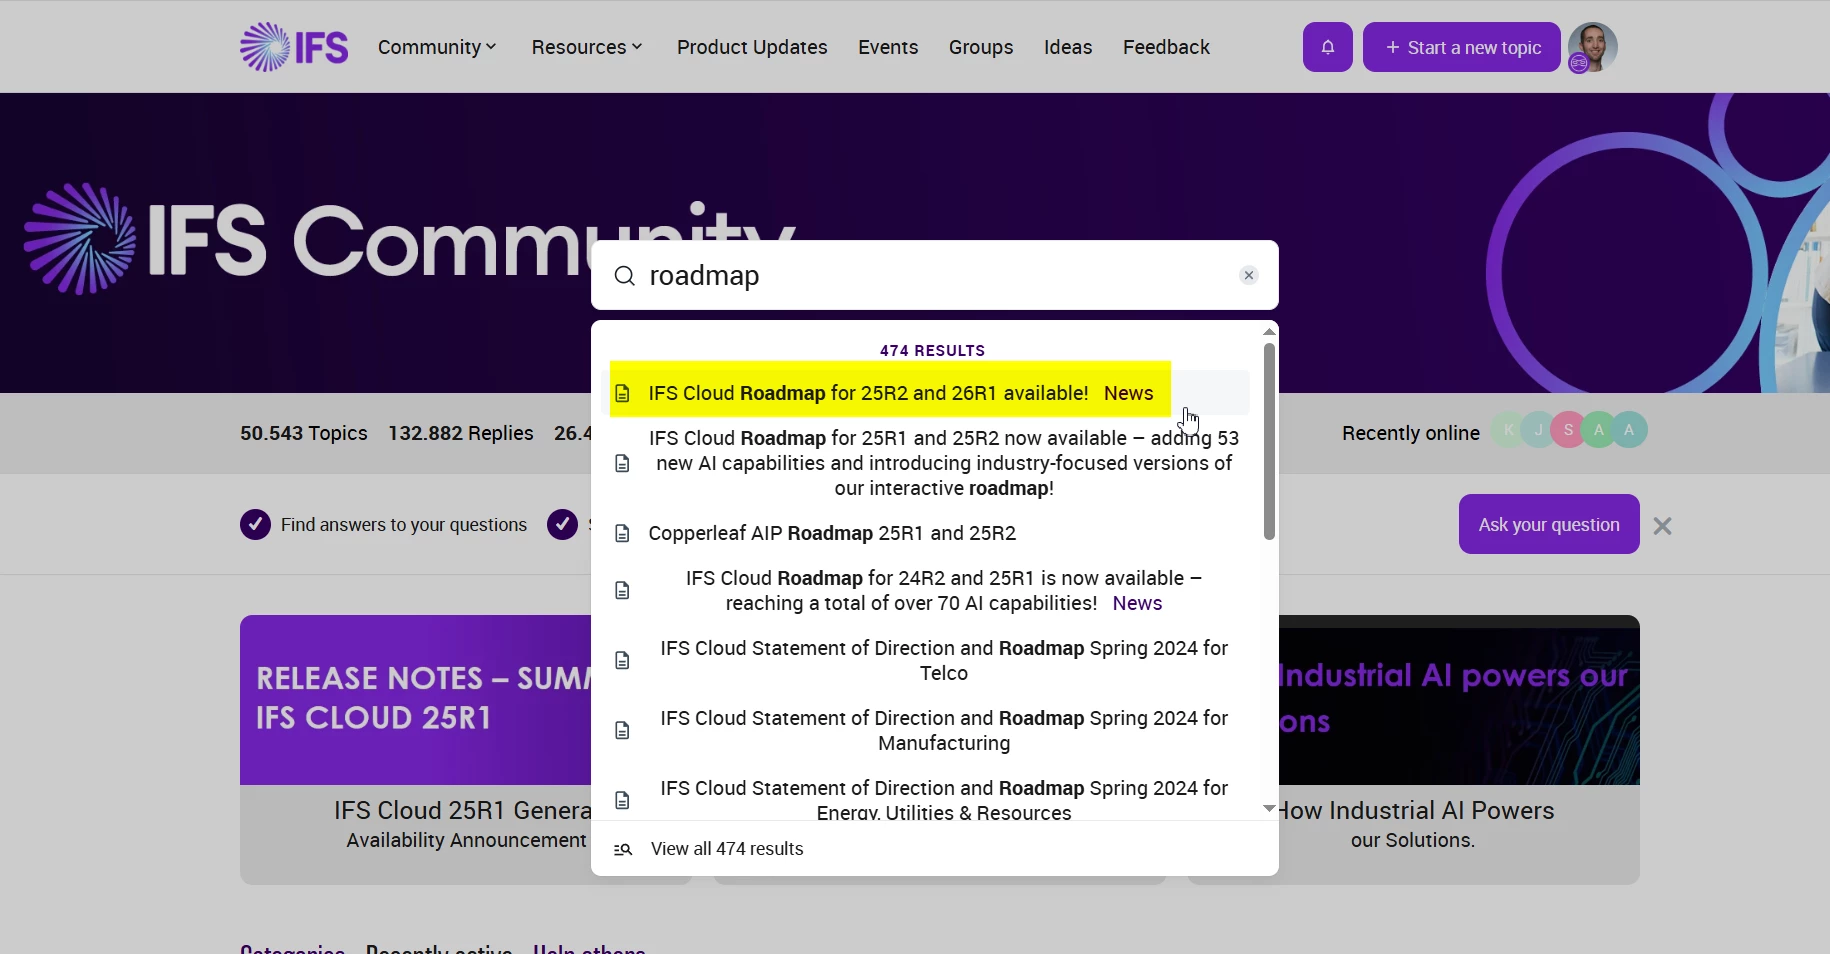Click the 50.543 Topics statistic

click(x=304, y=434)
